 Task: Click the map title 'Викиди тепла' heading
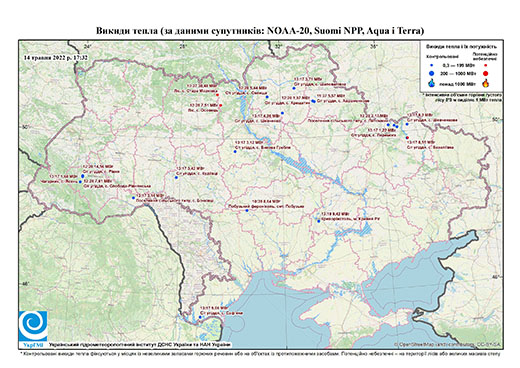pos(260,31)
